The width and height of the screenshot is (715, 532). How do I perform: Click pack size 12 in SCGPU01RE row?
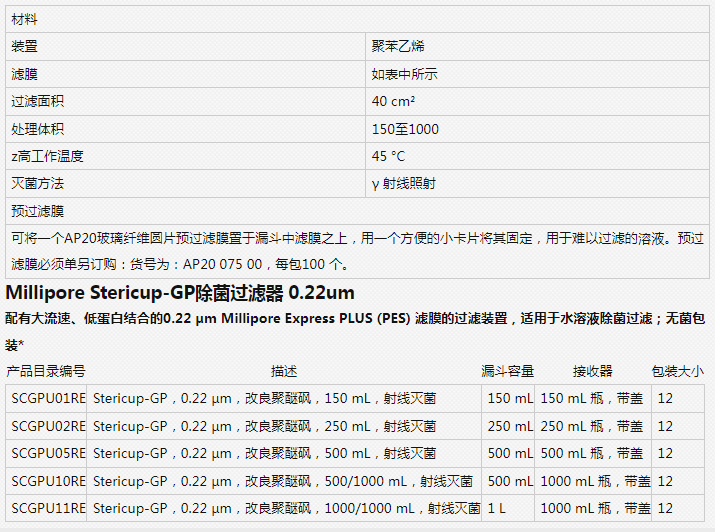click(678, 398)
